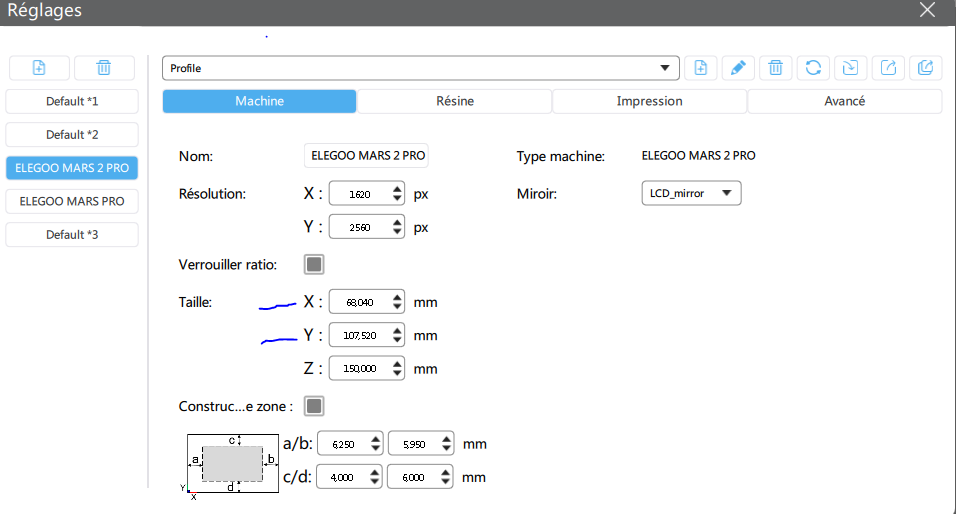The image size is (956, 514).
Task: Toggle the Construc...e zone checkbox
Action: pyautogui.click(x=314, y=406)
